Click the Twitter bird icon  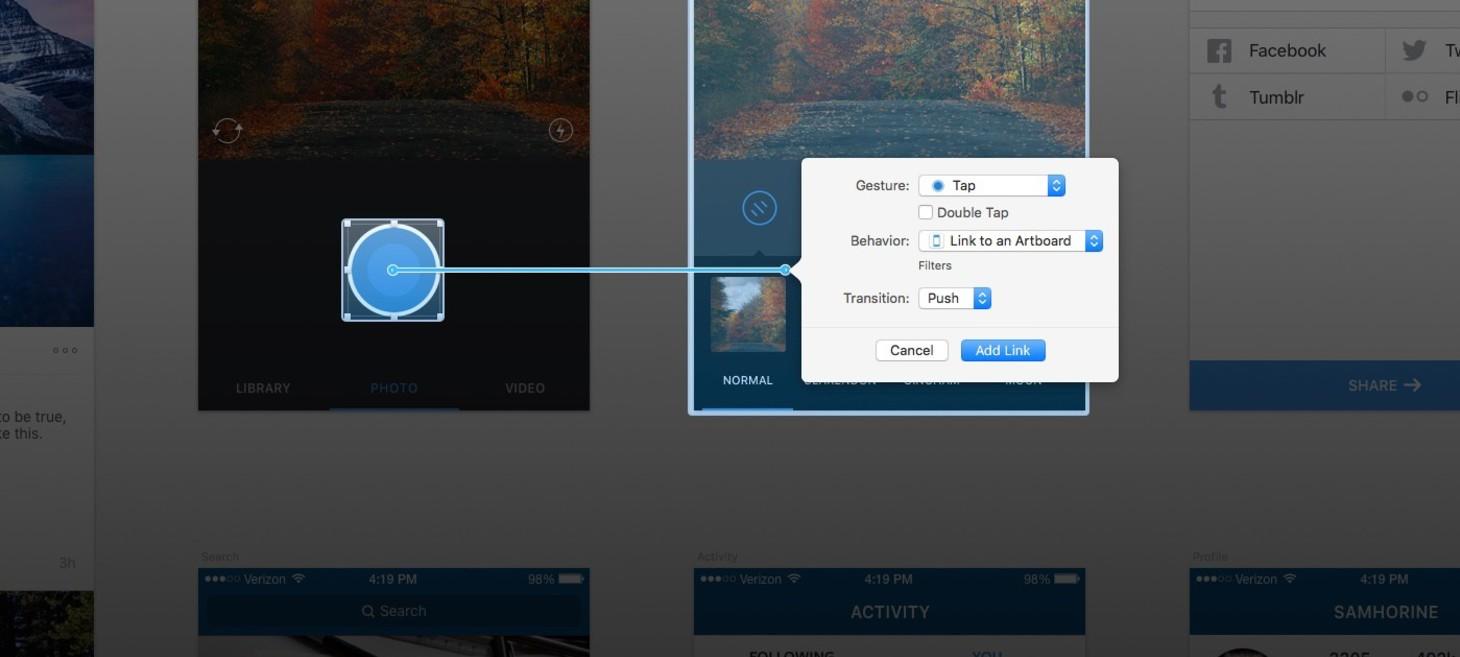1414,51
